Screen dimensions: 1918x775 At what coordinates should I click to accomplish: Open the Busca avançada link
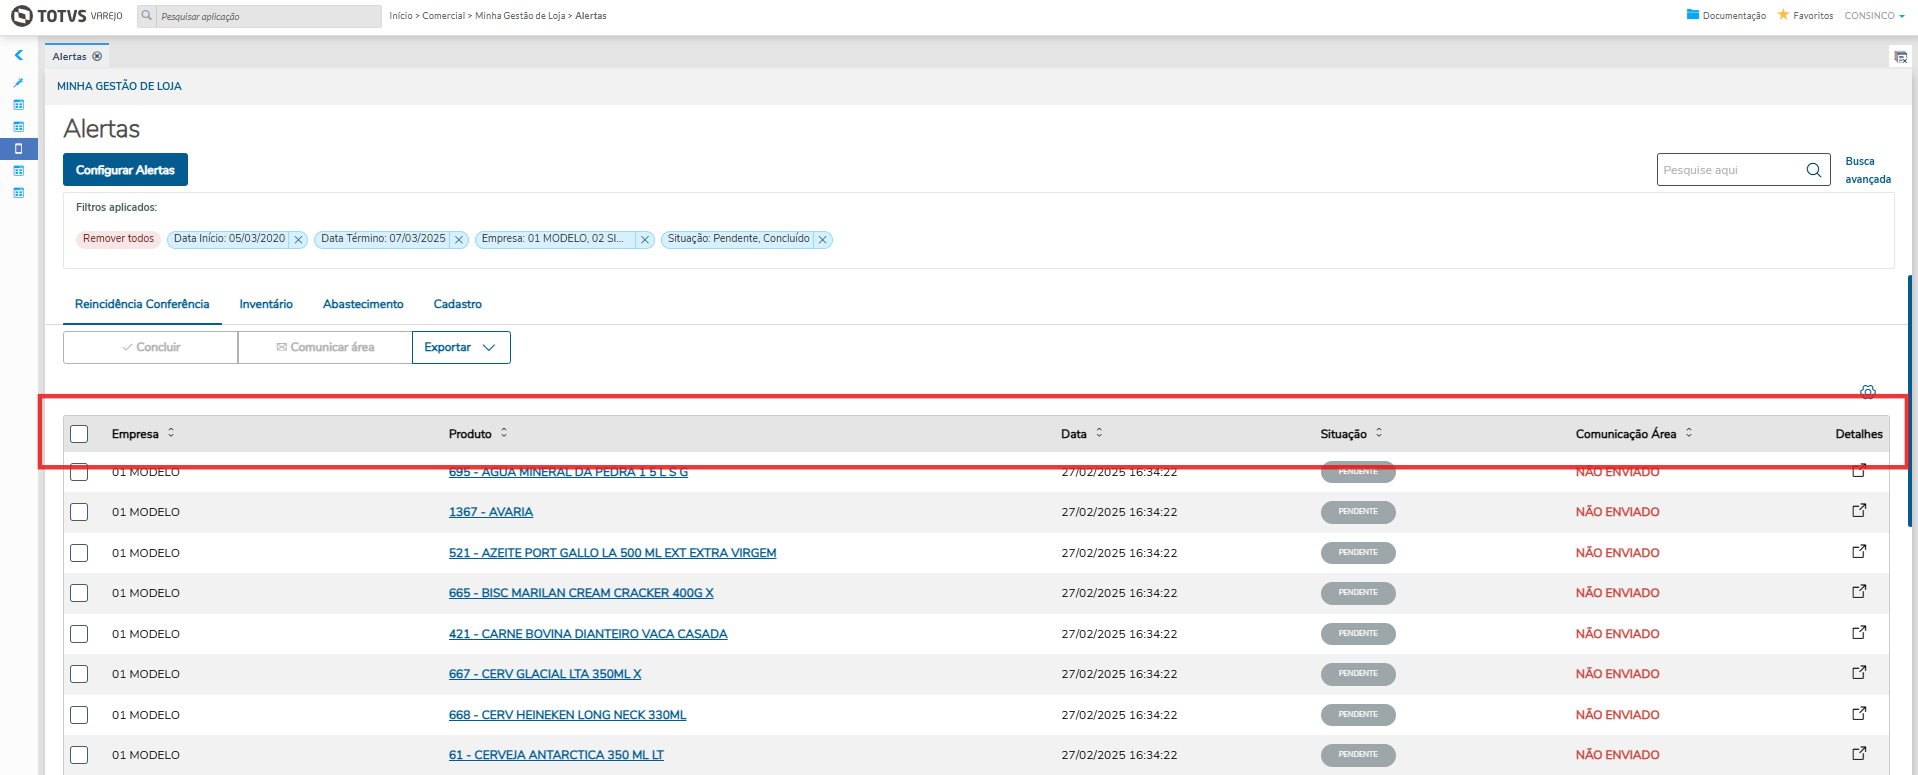coord(1867,170)
